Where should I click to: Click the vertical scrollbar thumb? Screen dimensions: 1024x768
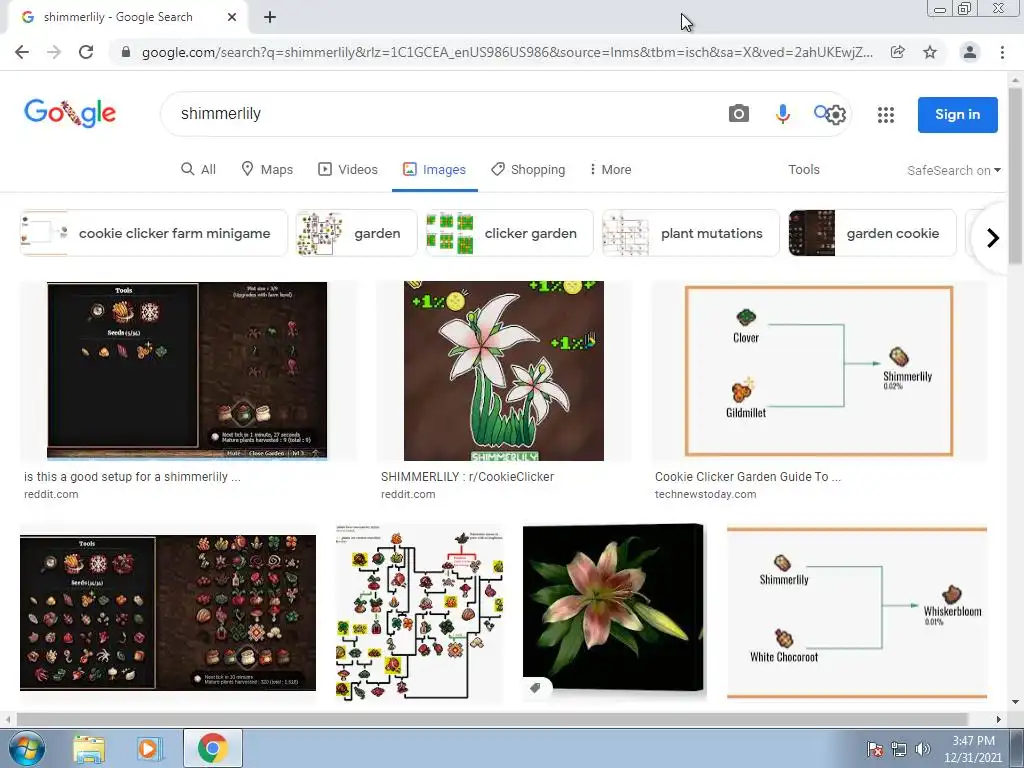tap(1015, 176)
